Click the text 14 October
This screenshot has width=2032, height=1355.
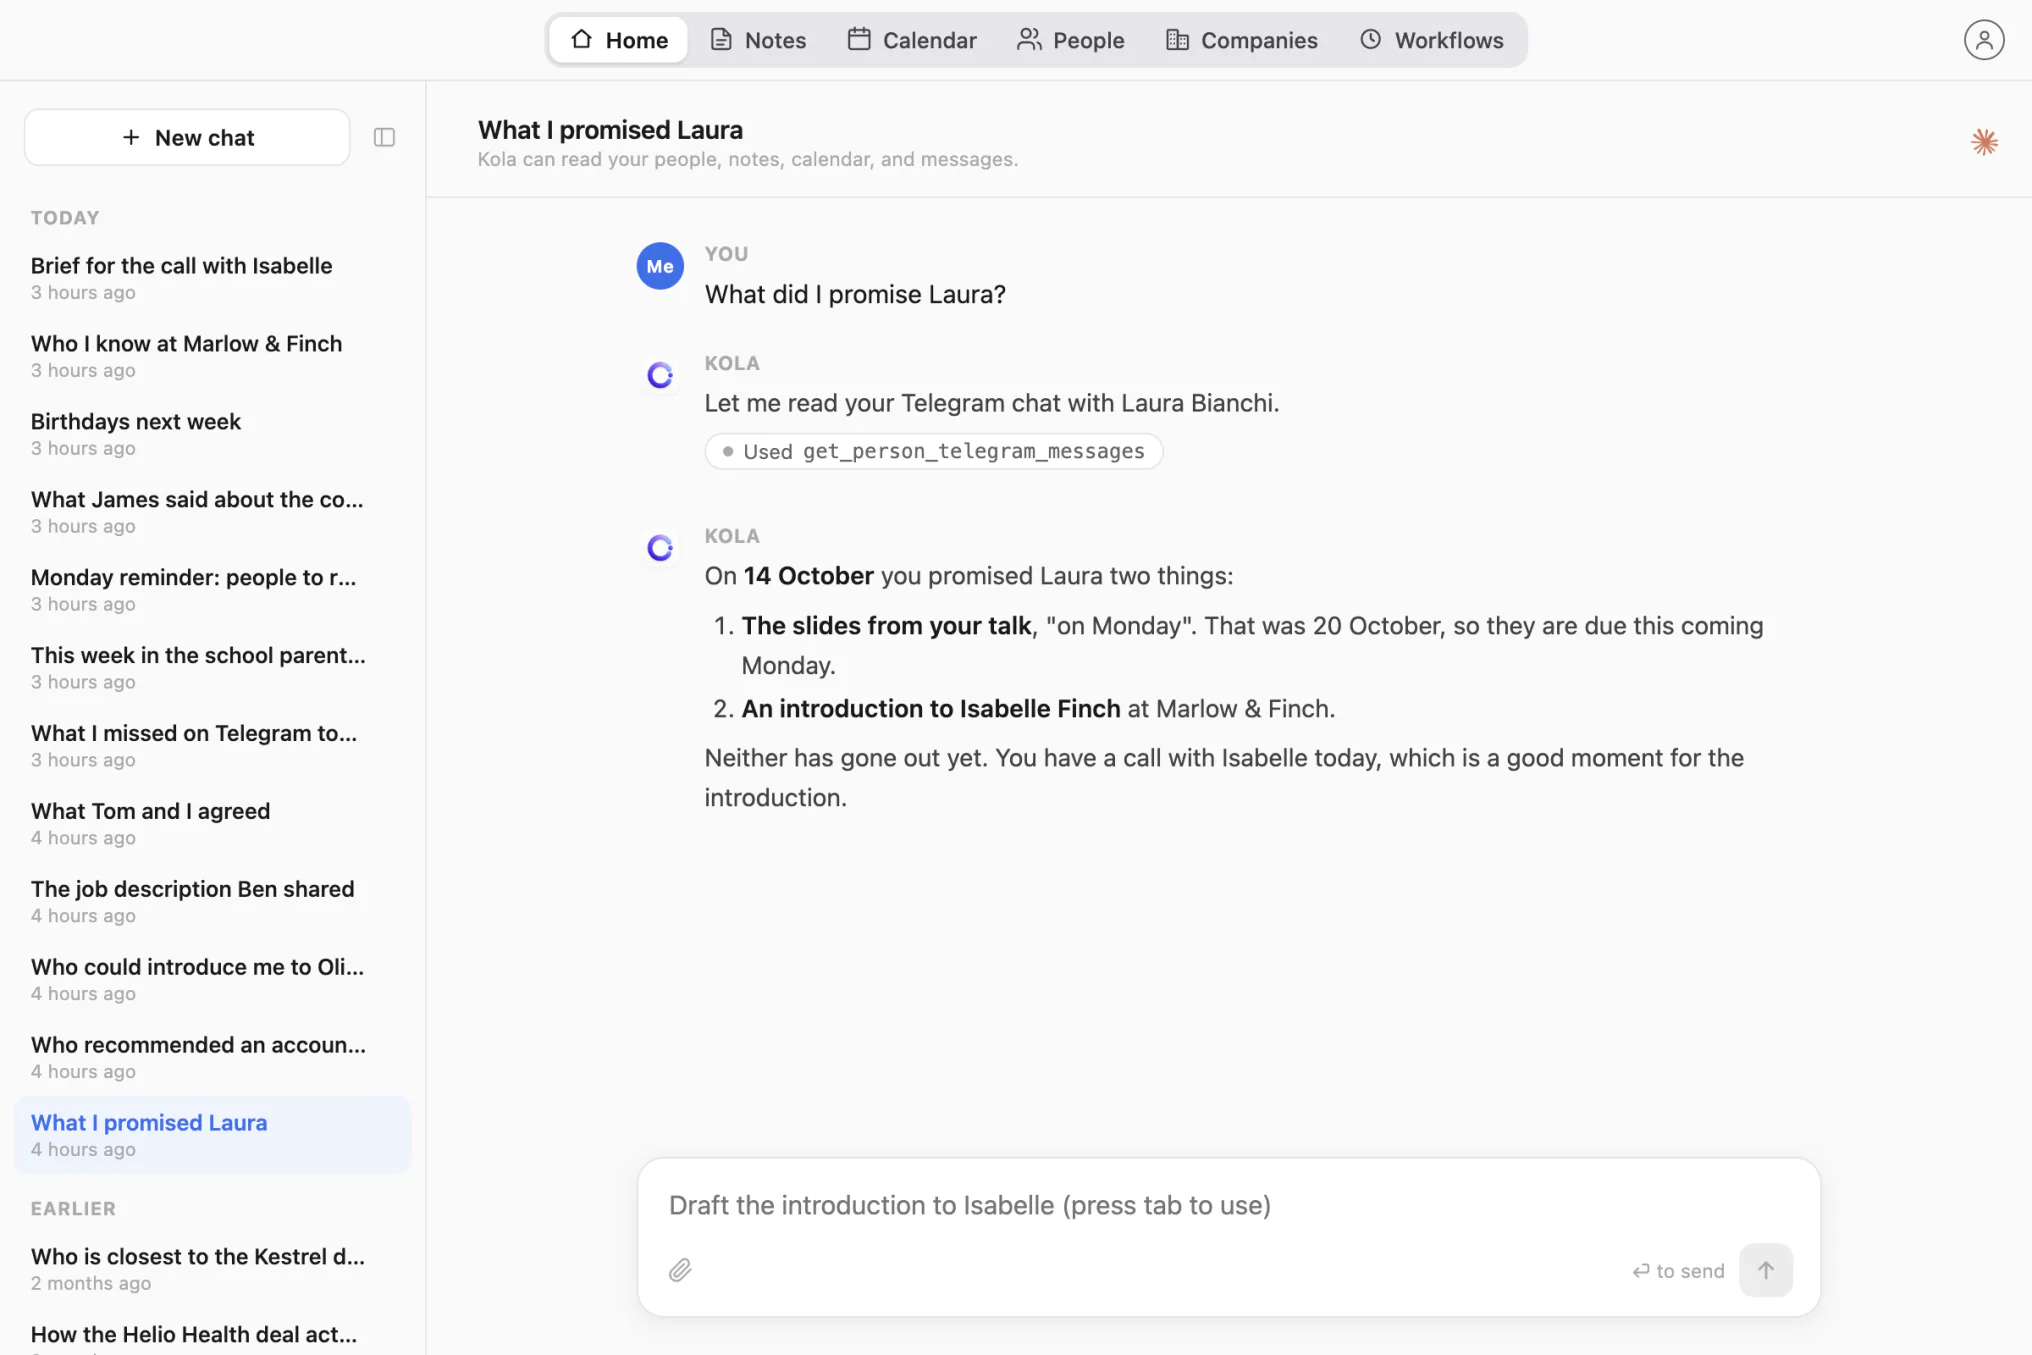click(x=808, y=576)
